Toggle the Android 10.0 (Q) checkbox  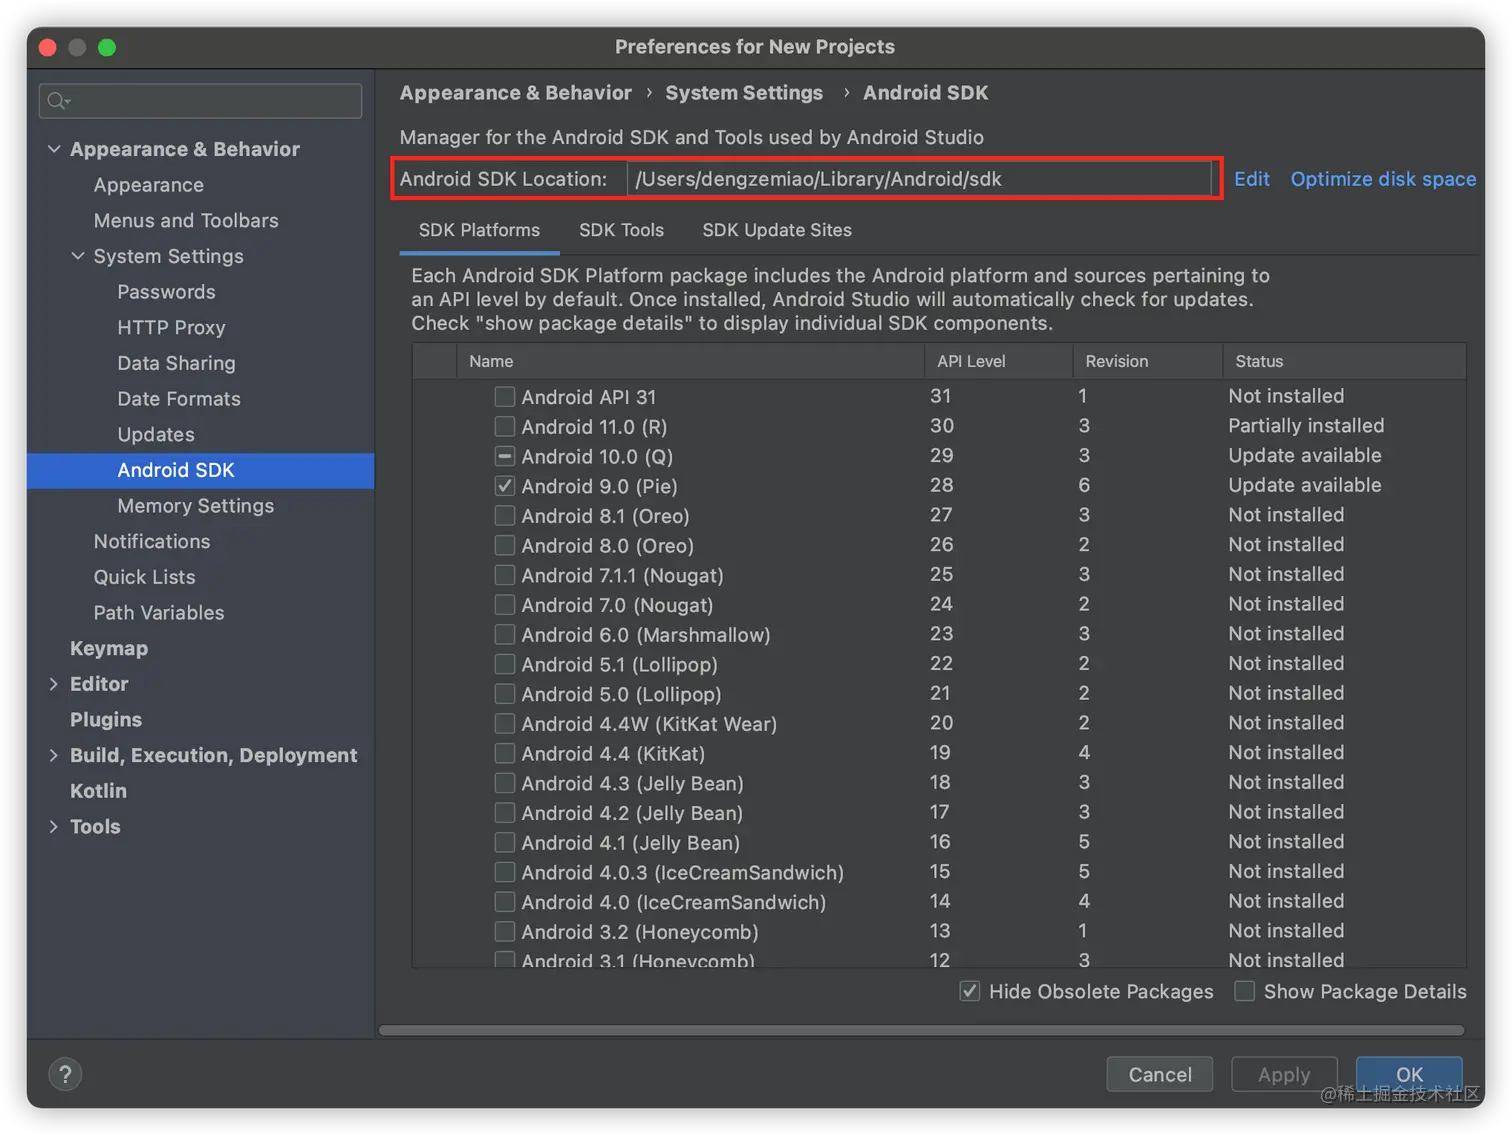pyautogui.click(x=505, y=456)
